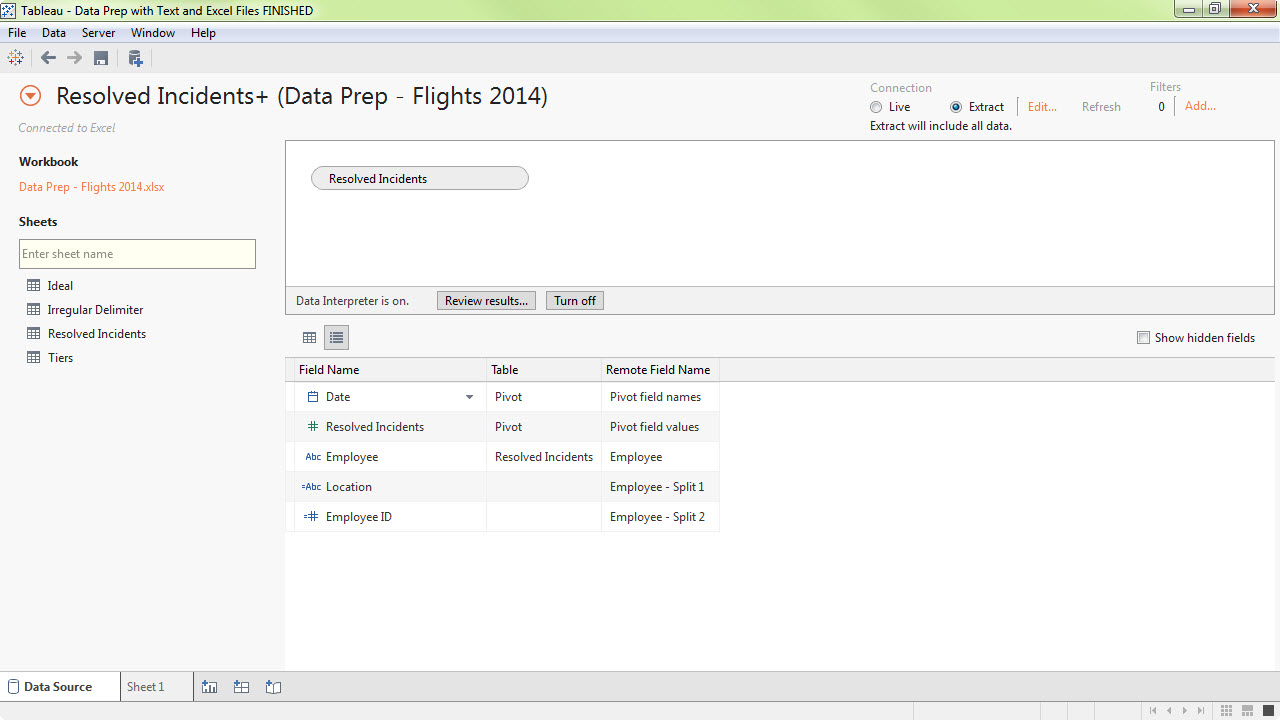This screenshot has width=1280, height=720.
Task: Click the undo back arrow
Action: (x=47, y=58)
